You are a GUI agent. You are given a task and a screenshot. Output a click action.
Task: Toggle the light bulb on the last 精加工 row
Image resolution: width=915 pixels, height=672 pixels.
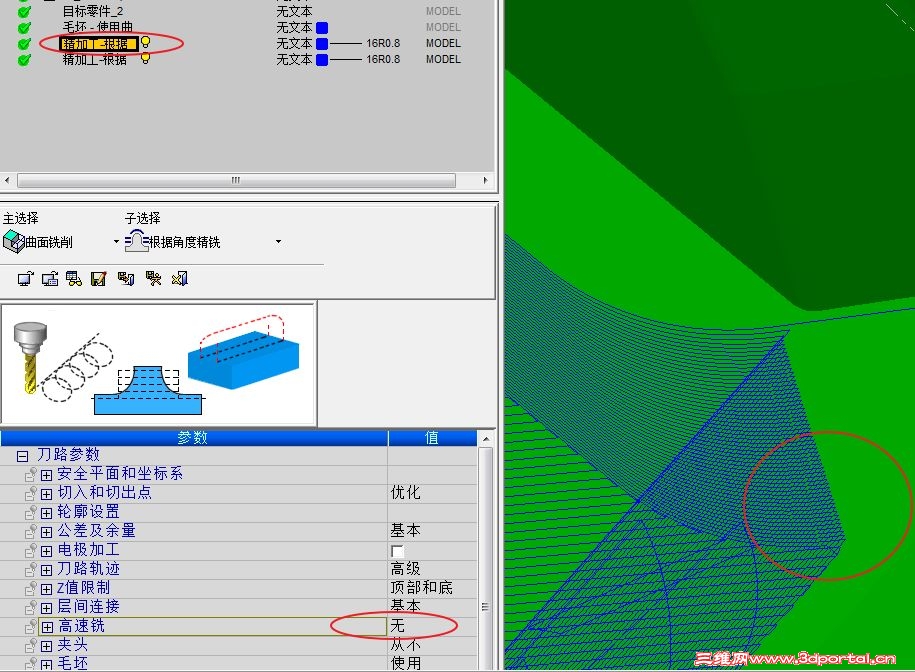coord(145,58)
